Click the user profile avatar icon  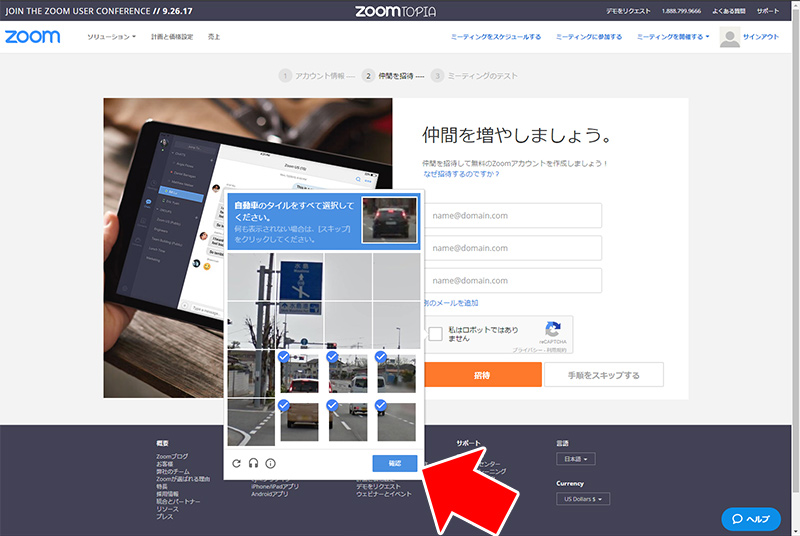[730, 37]
